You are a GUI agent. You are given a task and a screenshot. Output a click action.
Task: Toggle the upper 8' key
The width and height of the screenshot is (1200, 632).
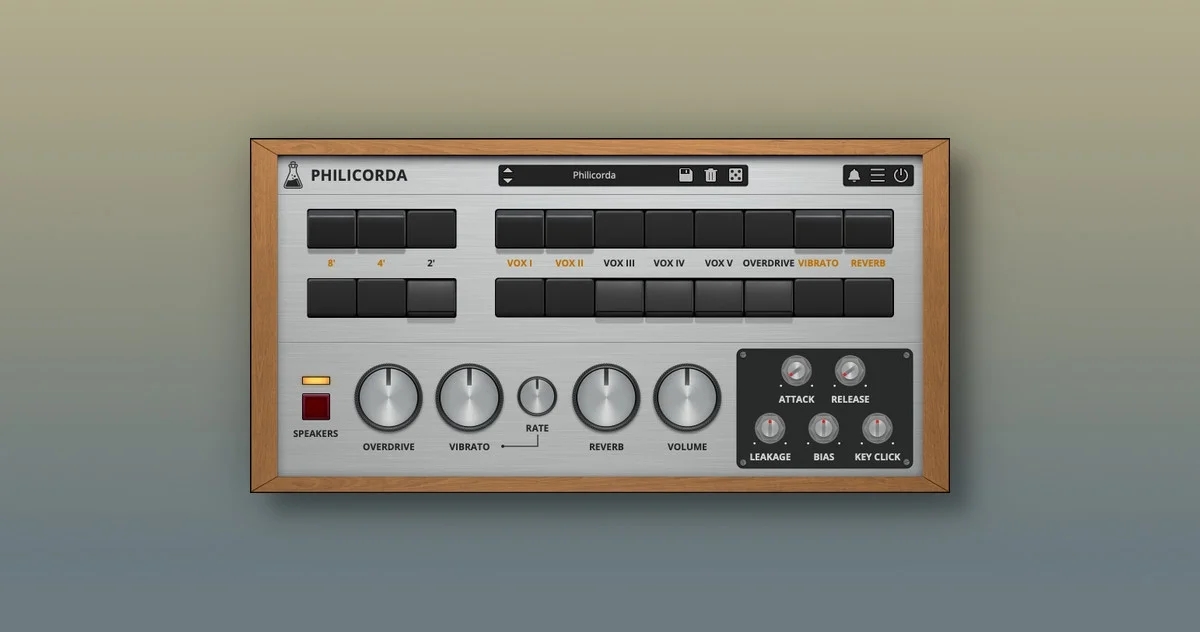[x=332, y=229]
